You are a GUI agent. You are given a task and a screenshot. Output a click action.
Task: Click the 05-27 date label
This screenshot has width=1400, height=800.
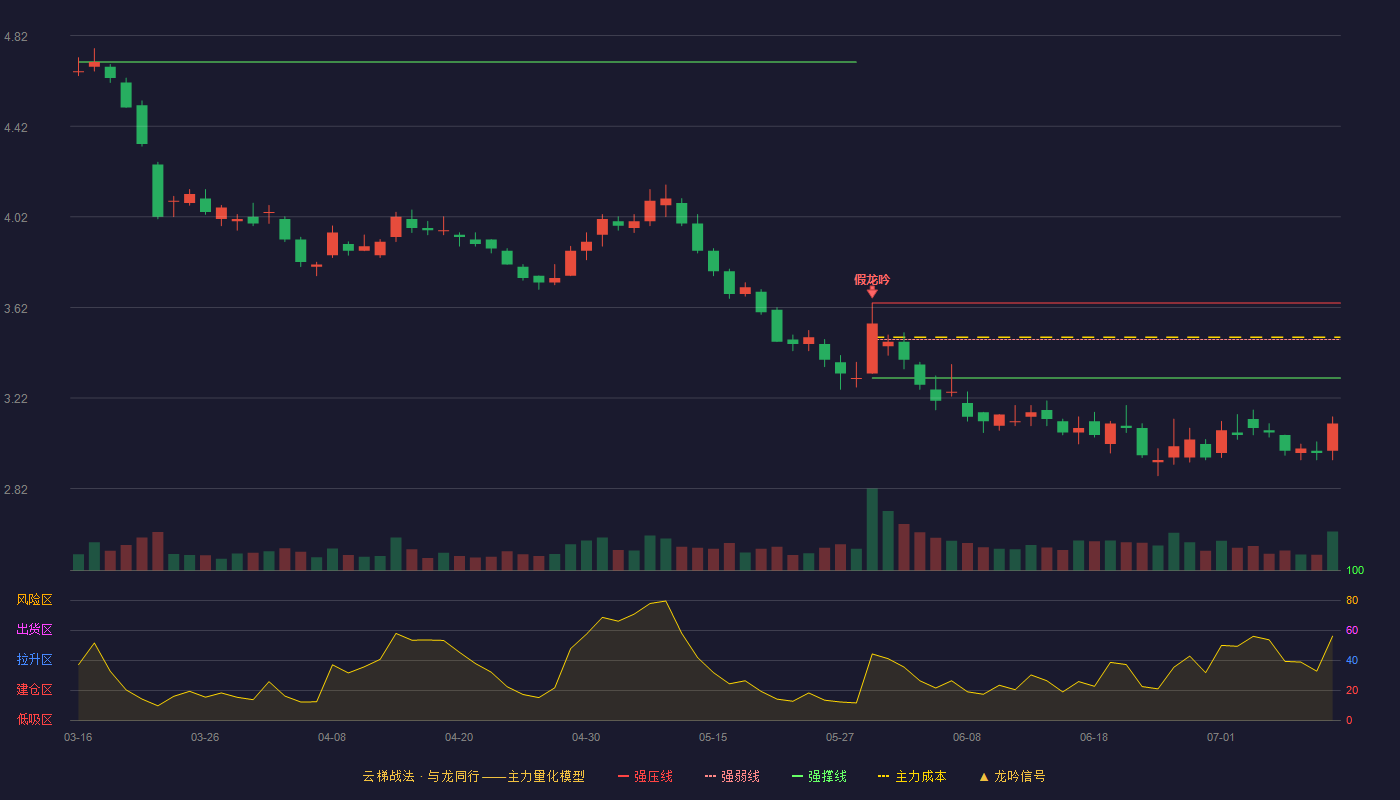click(840, 737)
